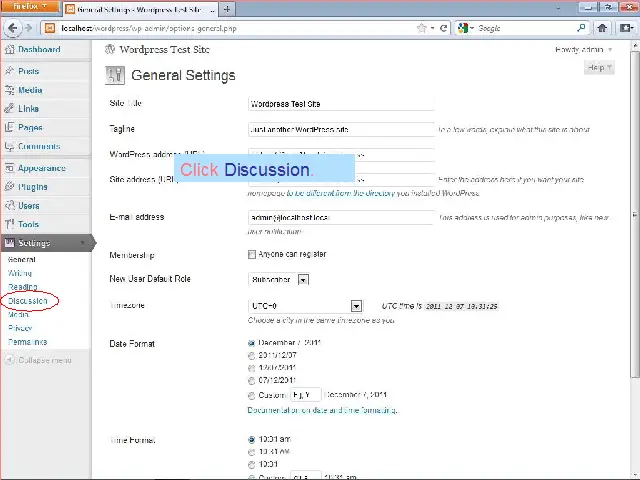Click the Tools wrench icon
This screenshot has height=480, width=640.
tap(9, 225)
